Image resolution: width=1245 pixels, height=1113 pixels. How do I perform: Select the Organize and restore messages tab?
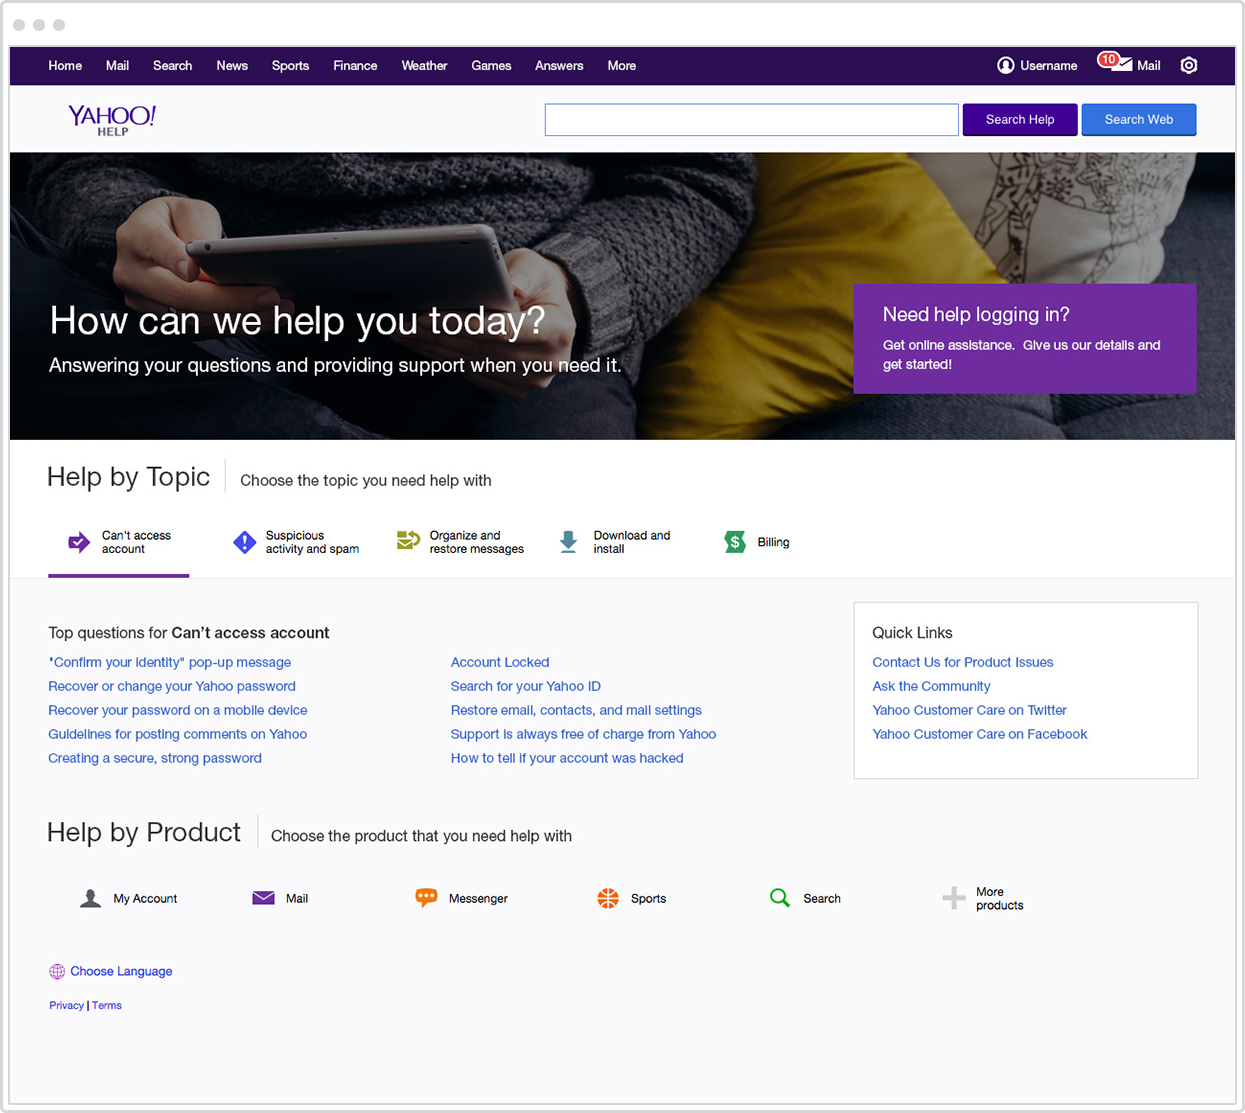pyautogui.click(x=460, y=543)
